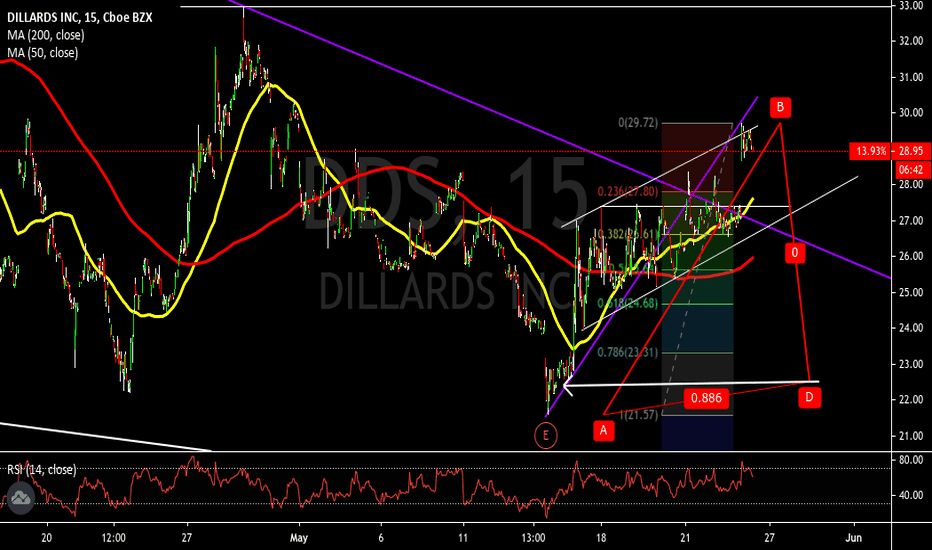
Task: Click the circled E wave label
Action: [546, 436]
